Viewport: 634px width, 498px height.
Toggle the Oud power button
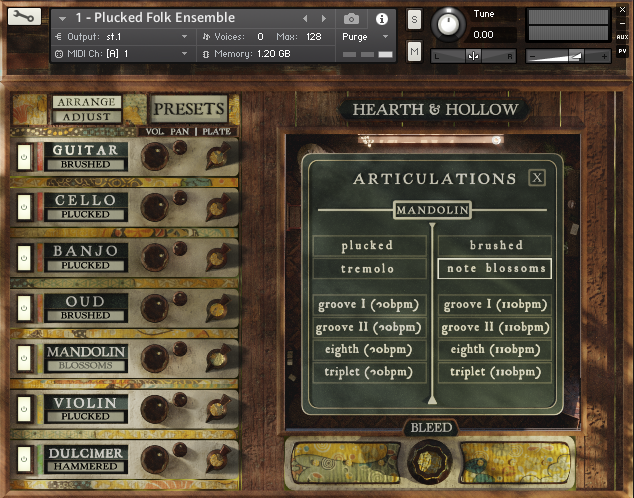click(24, 308)
